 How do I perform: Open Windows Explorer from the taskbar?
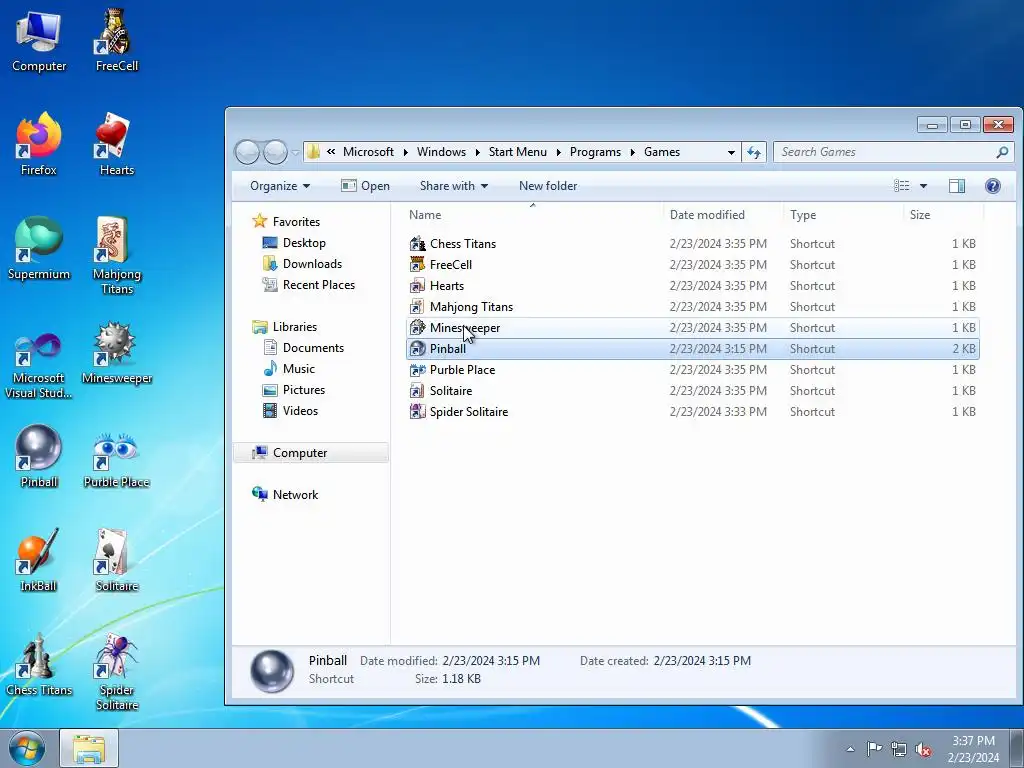tap(89, 748)
